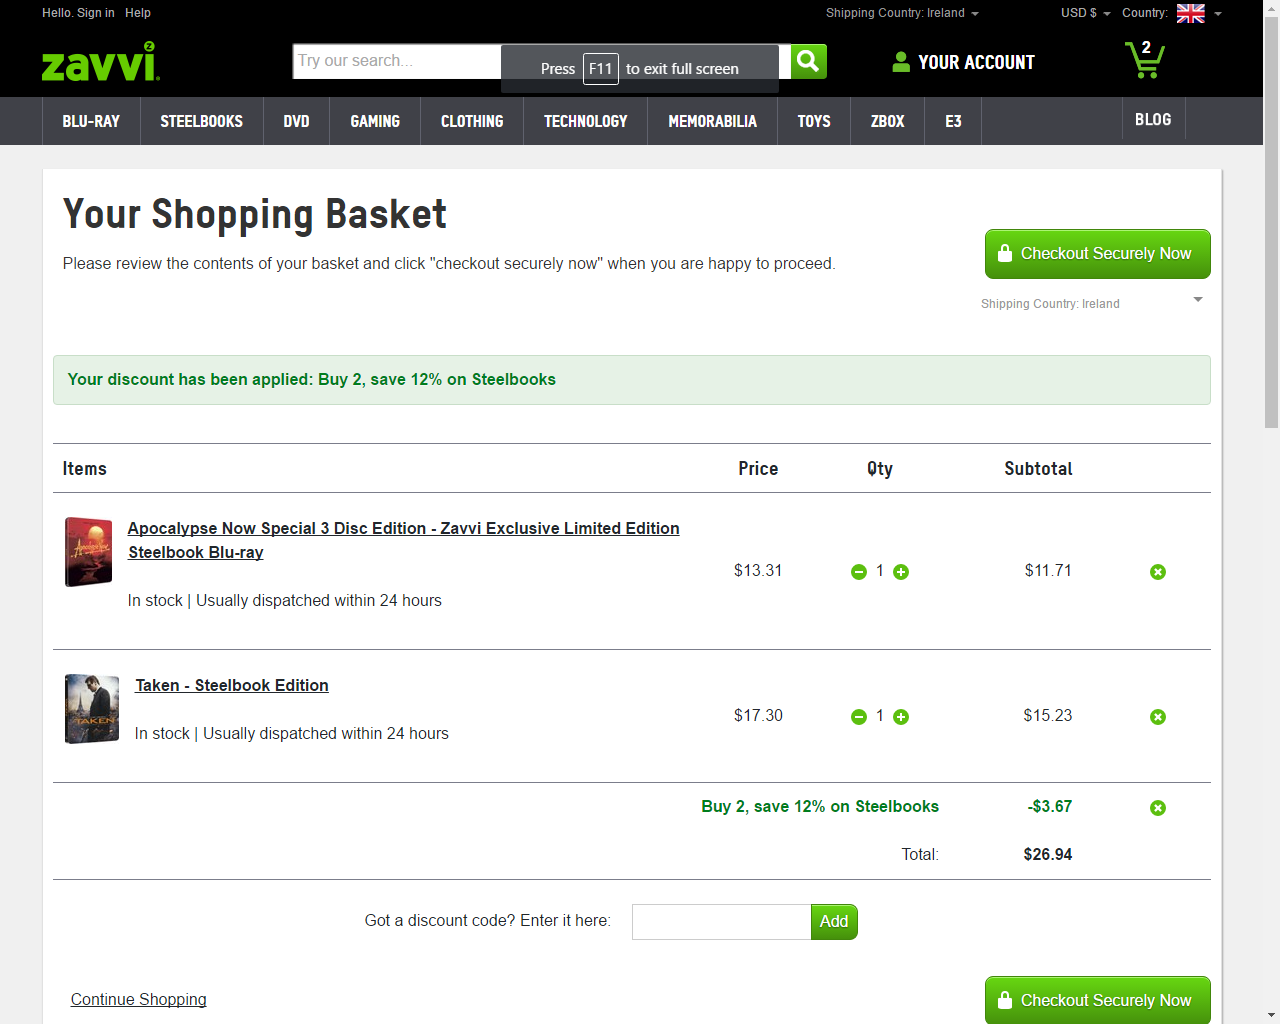Screen dimensions: 1280x1024
Task: Click the green search magnifier button
Action: (x=809, y=61)
